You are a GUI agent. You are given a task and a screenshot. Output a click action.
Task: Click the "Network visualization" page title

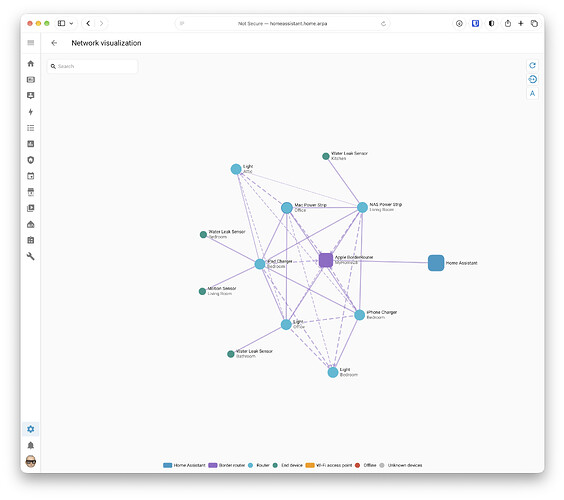click(106, 43)
